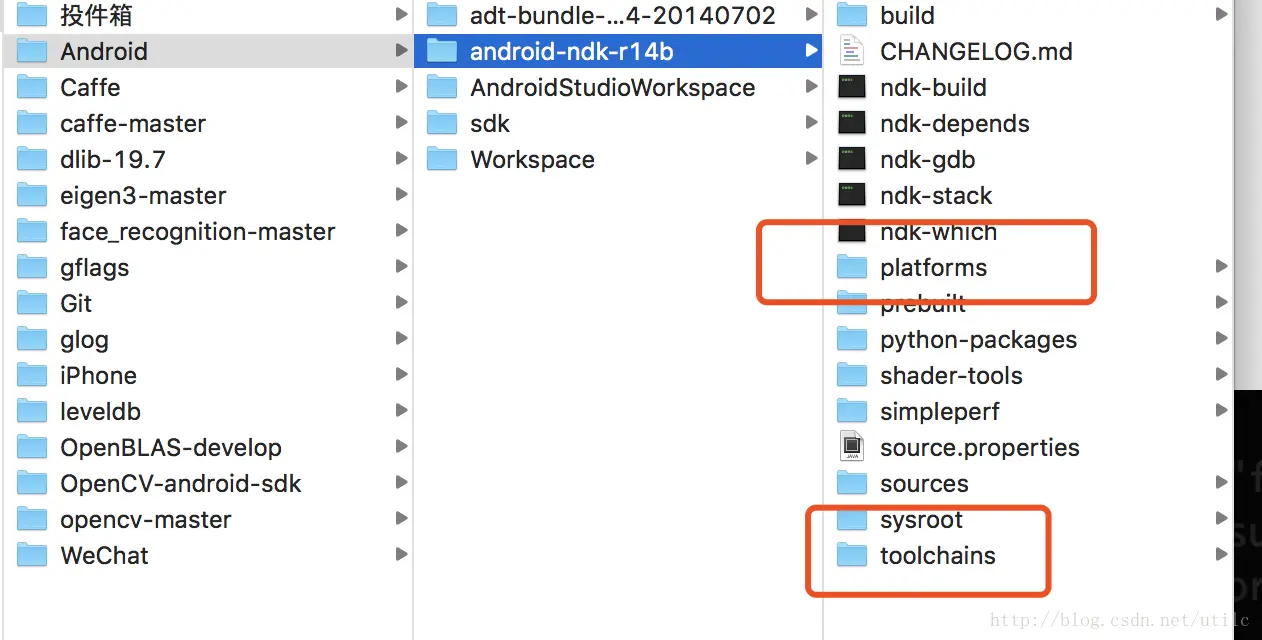Screen dimensions: 1262x640
Task: Click the ndk-gdb terminal file icon
Action: tap(851, 159)
